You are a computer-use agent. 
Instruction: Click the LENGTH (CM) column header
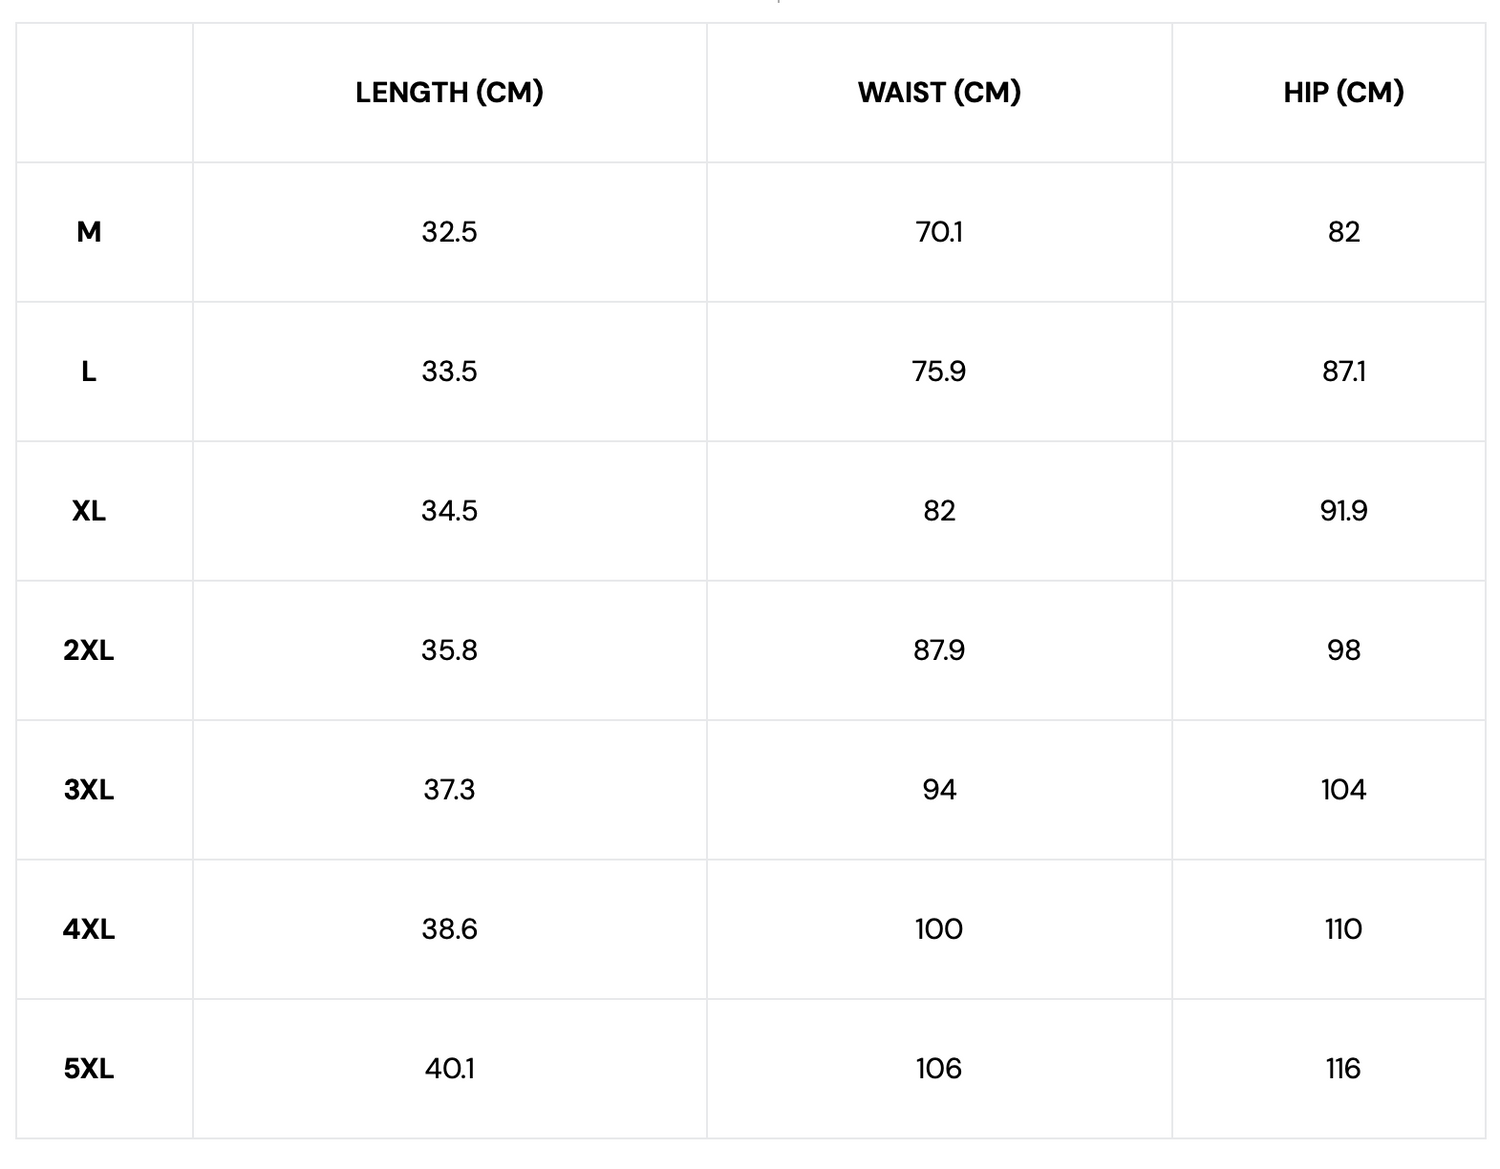tap(449, 92)
